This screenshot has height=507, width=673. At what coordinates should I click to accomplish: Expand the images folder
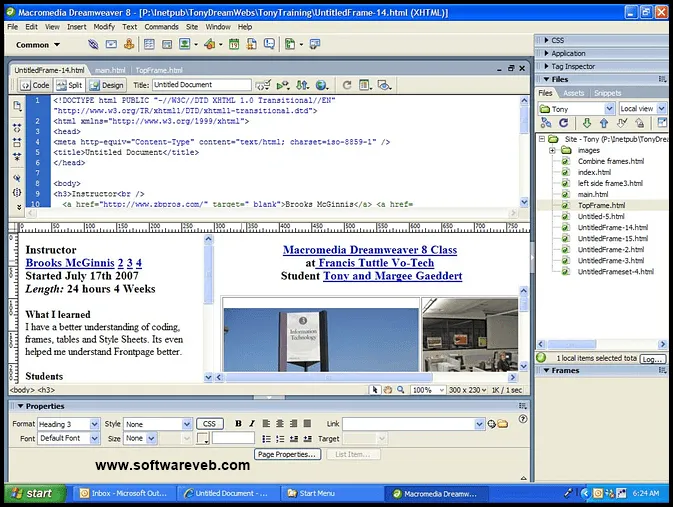[x=552, y=150]
